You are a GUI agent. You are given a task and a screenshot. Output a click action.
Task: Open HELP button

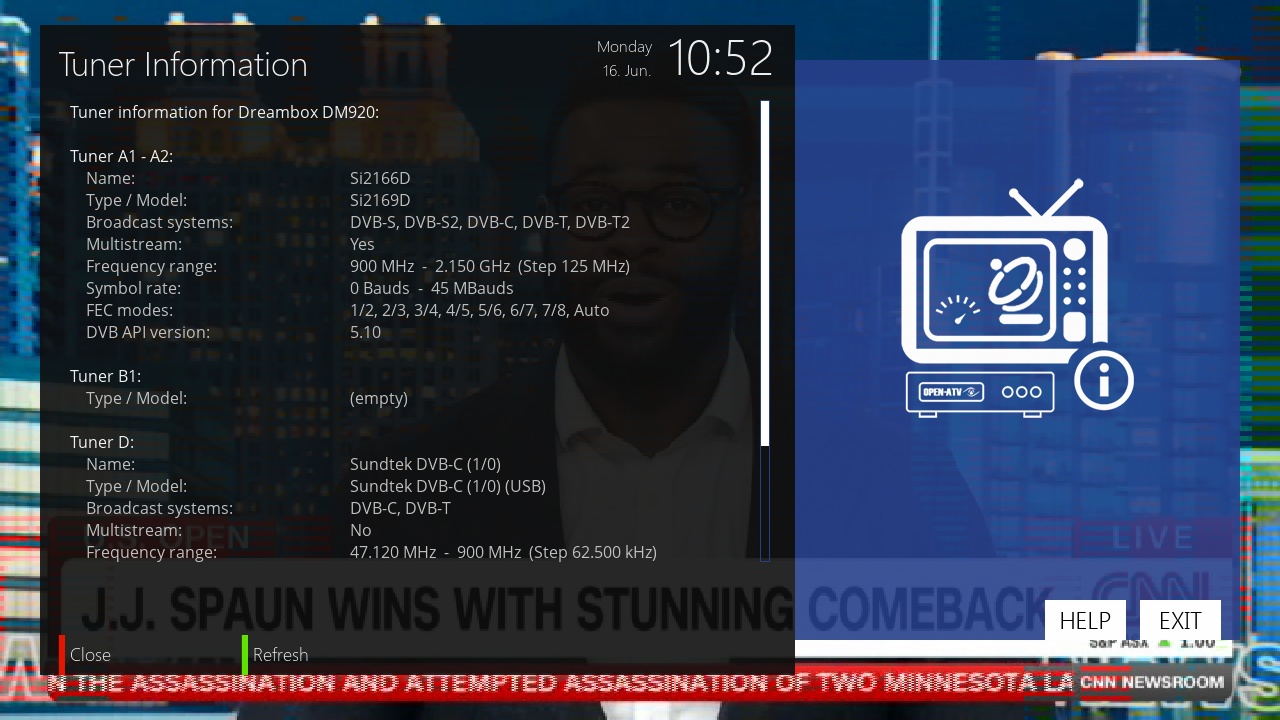[1085, 620]
